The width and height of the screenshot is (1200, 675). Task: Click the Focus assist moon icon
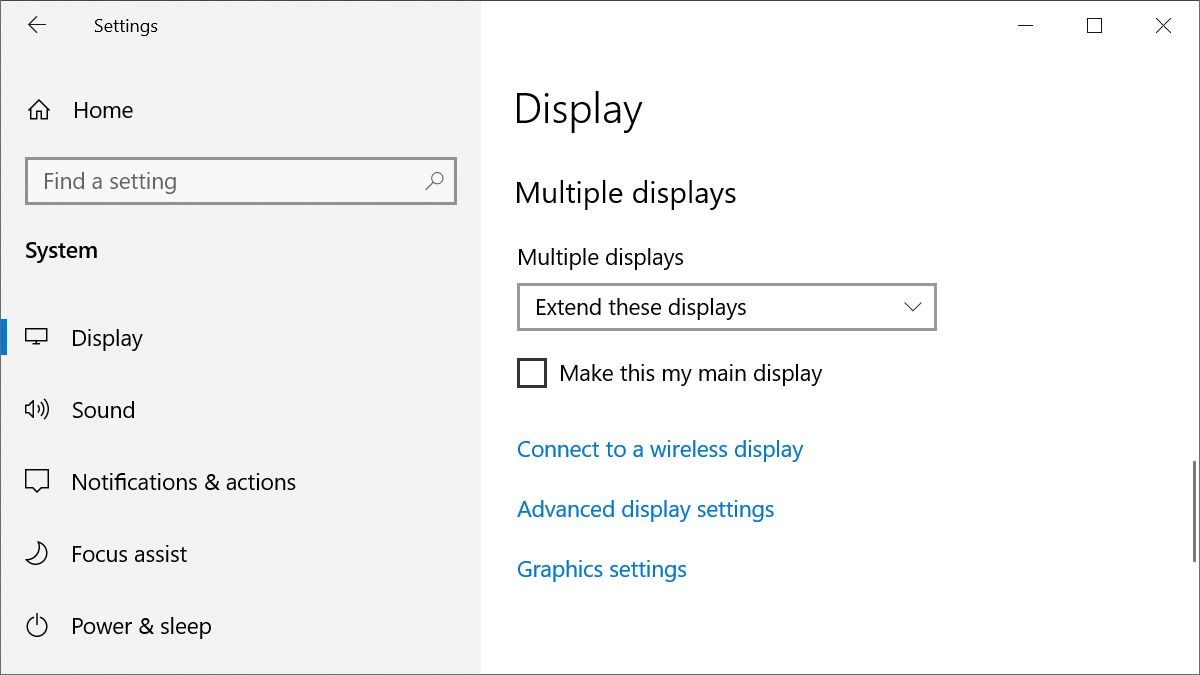pyautogui.click(x=37, y=553)
